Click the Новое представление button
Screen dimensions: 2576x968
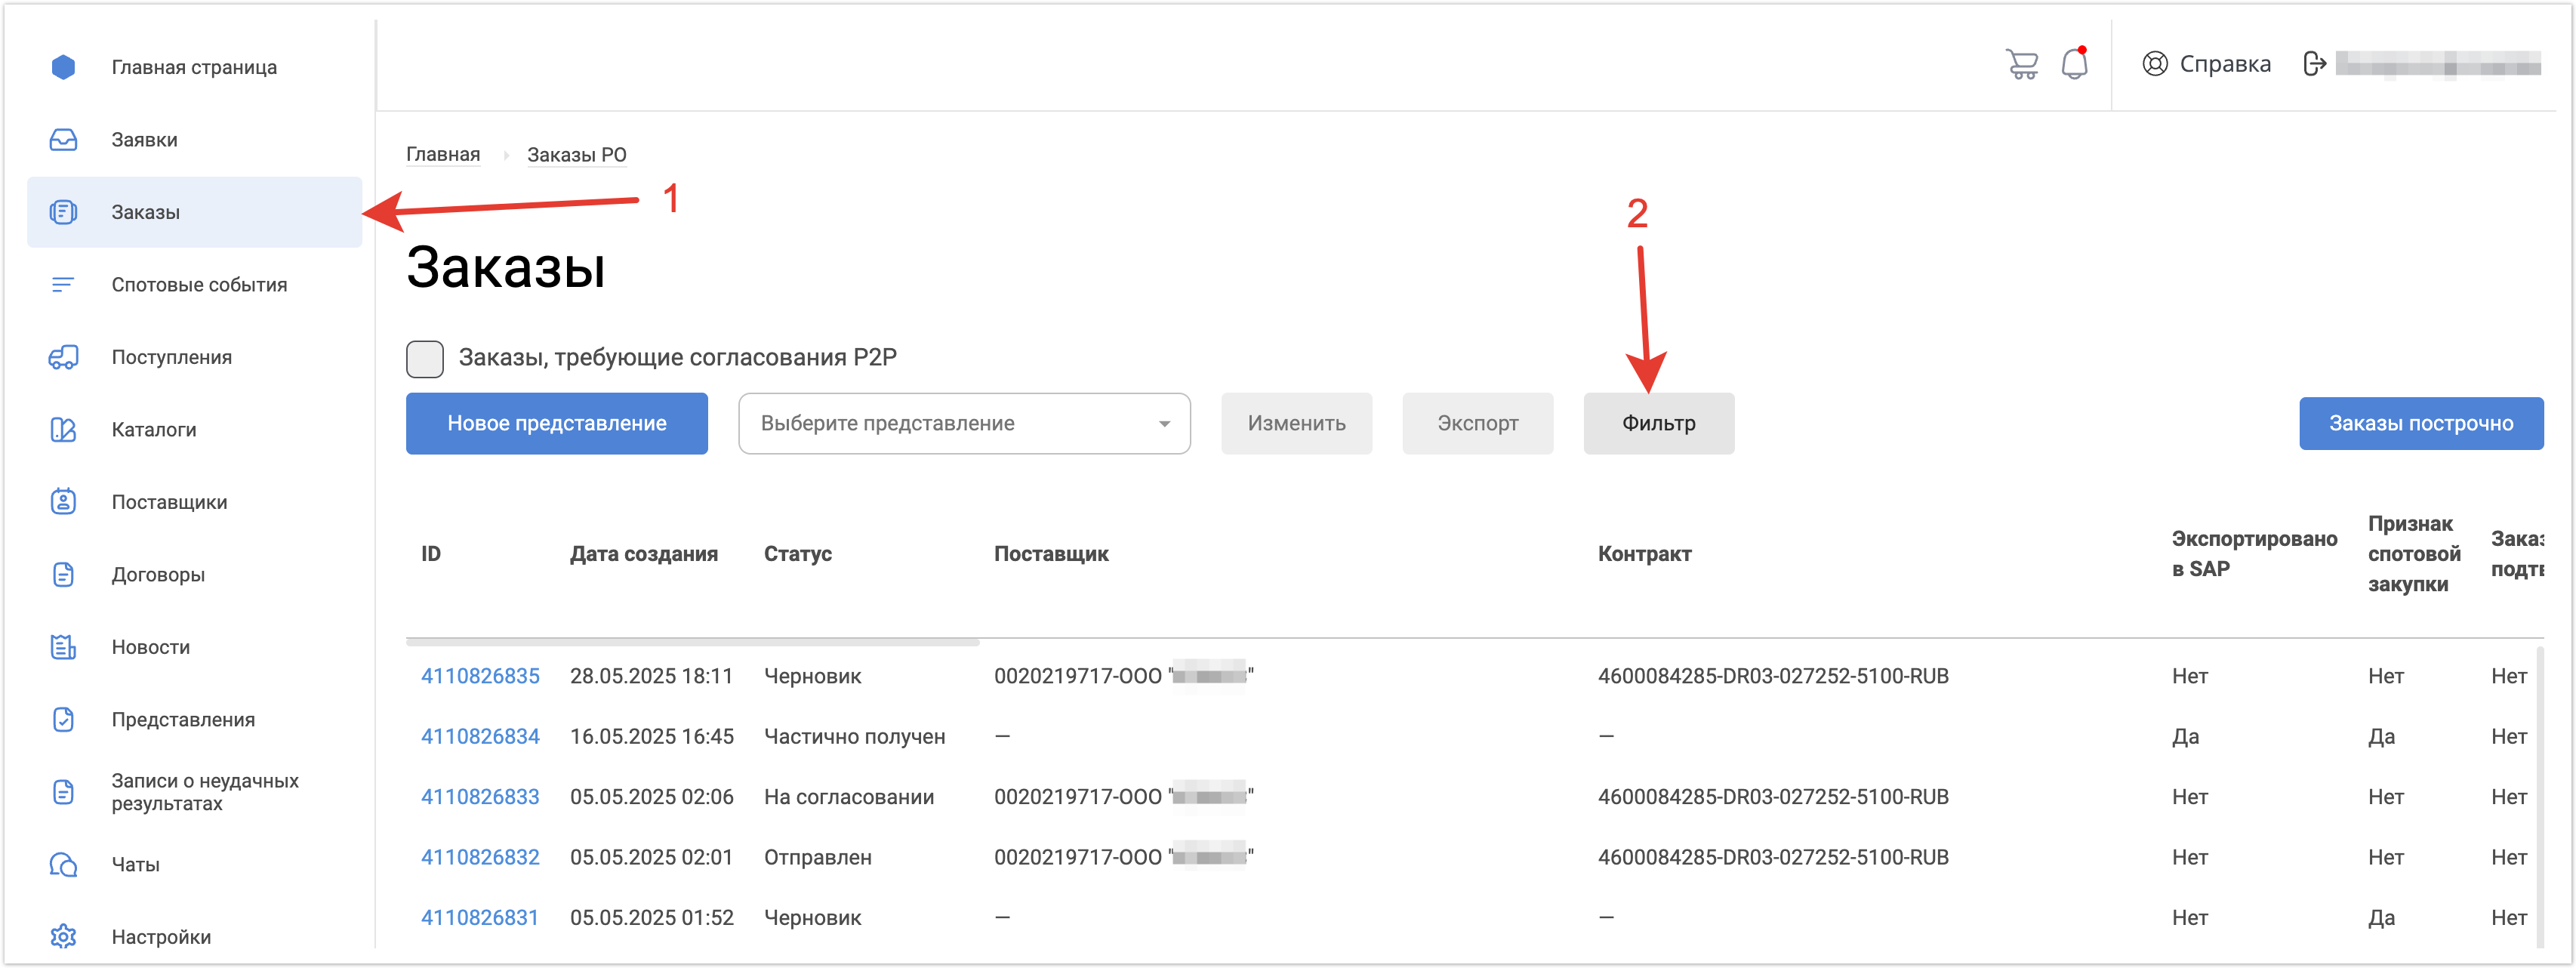click(556, 423)
